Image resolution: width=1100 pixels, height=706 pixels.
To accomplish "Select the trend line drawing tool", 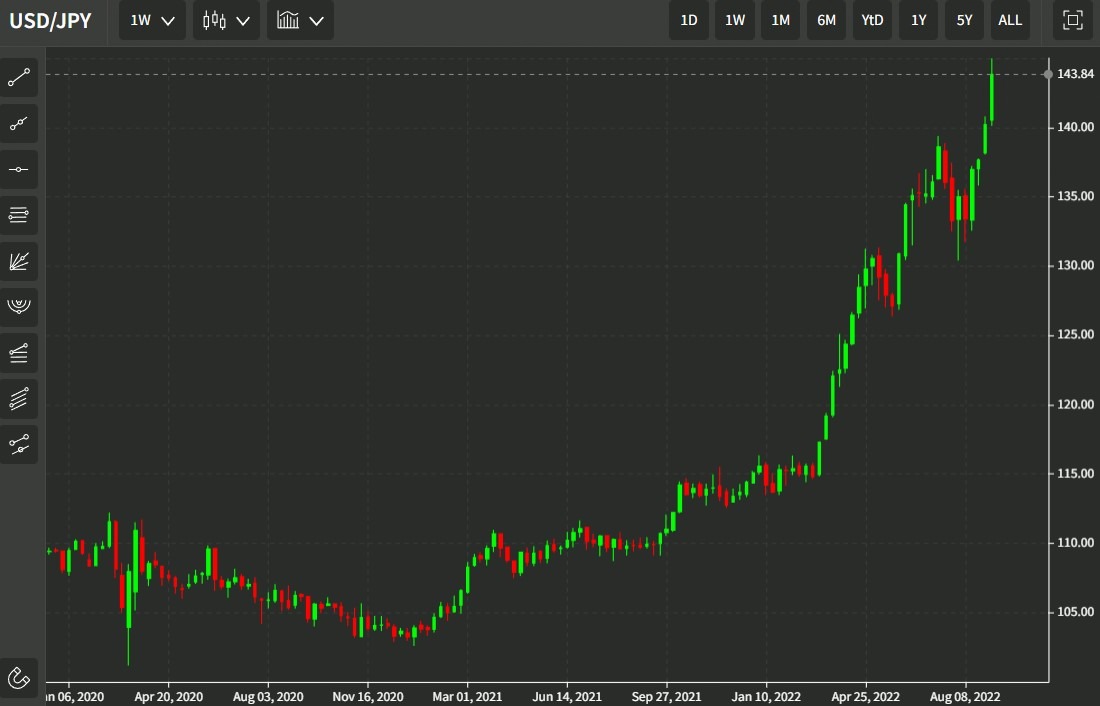I will (x=19, y=77).
